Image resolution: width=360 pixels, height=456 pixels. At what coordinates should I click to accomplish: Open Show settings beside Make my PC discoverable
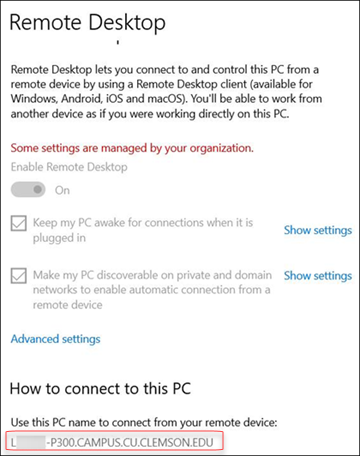[x=318, y=276]
